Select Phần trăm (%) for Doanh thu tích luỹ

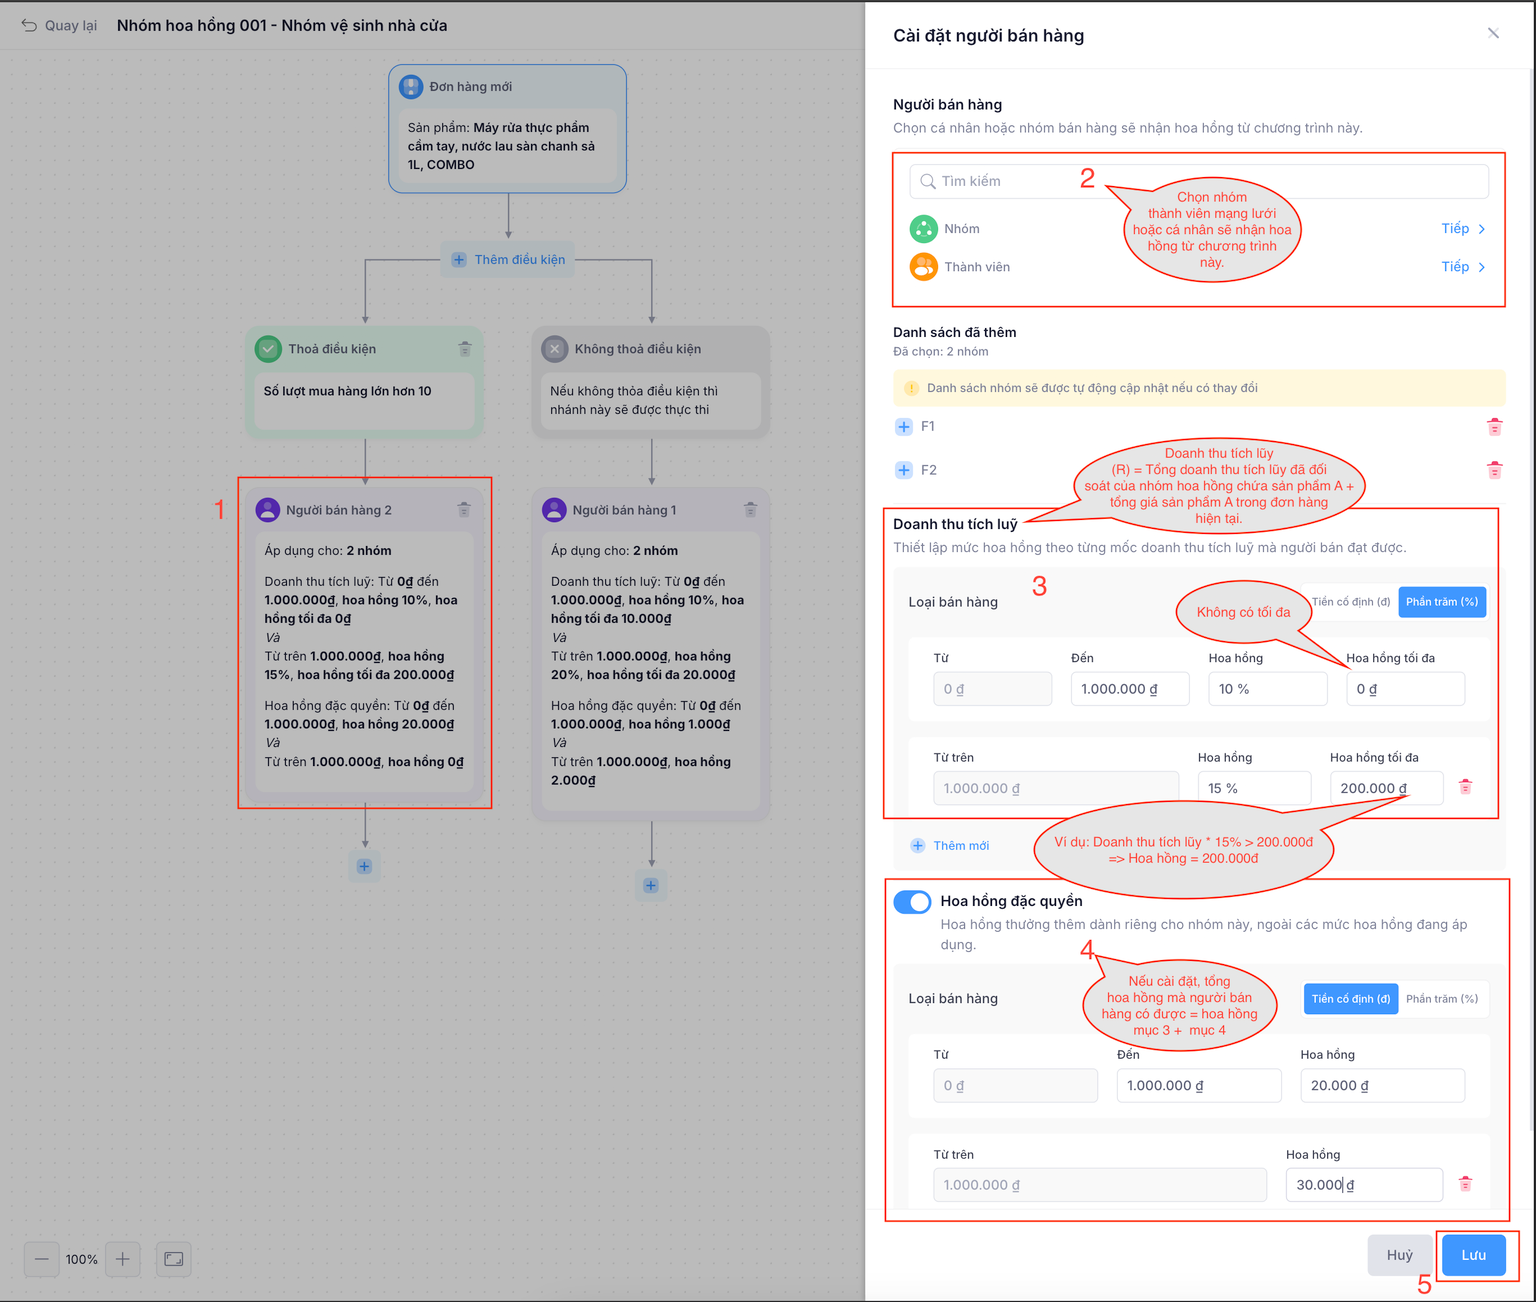[x=1441, y=602]
